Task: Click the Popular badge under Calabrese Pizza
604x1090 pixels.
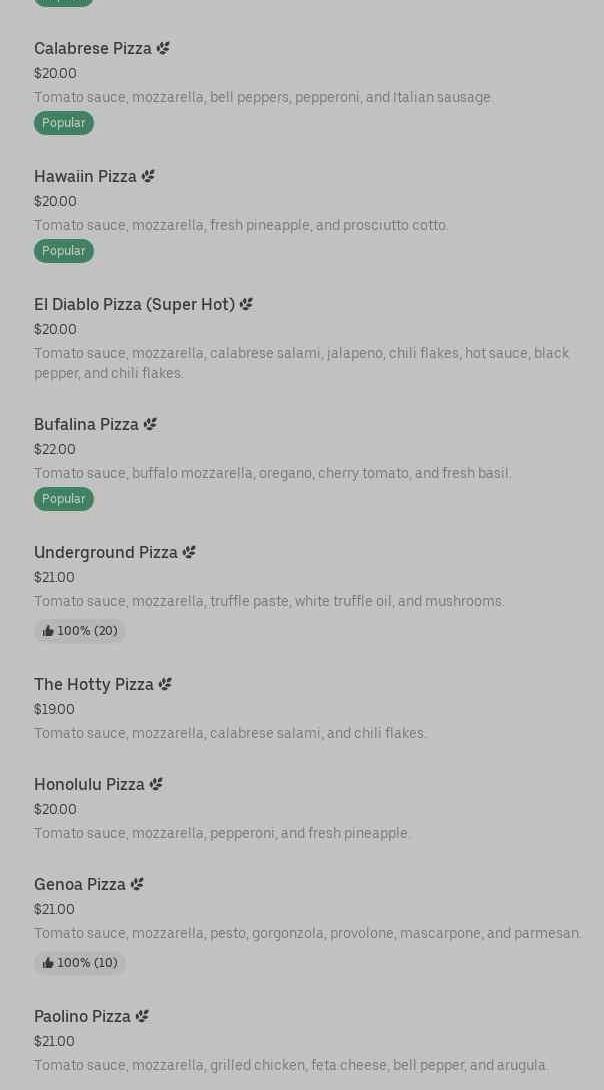Action: click(x=64, y=123)
